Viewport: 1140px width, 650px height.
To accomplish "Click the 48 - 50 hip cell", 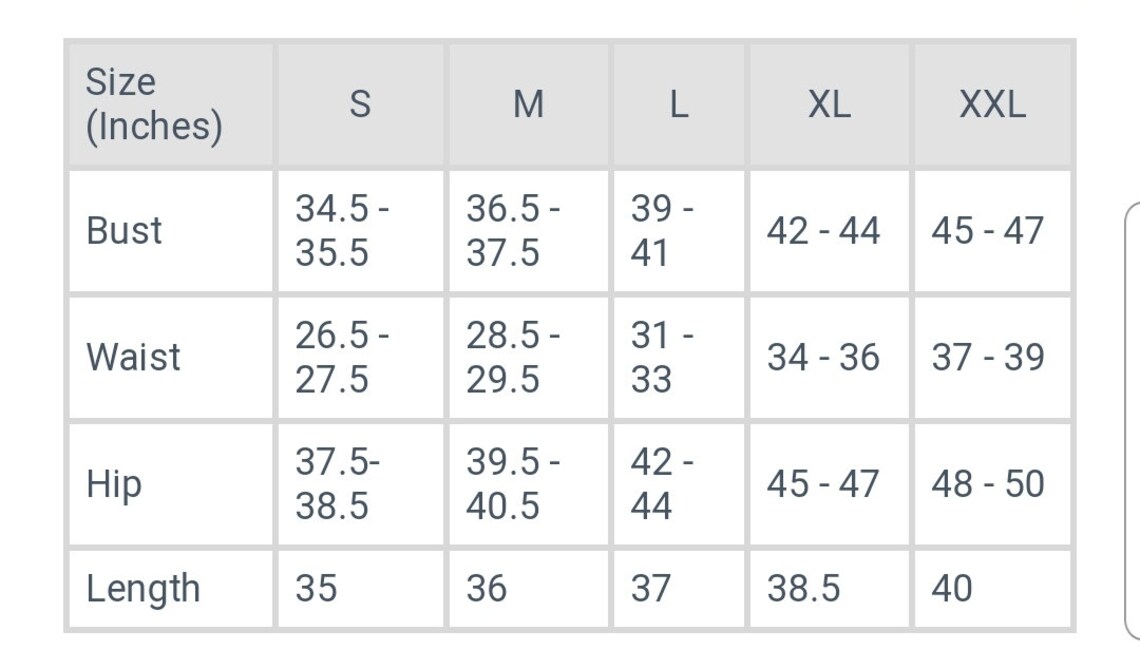I will click(x=992, y=484).
